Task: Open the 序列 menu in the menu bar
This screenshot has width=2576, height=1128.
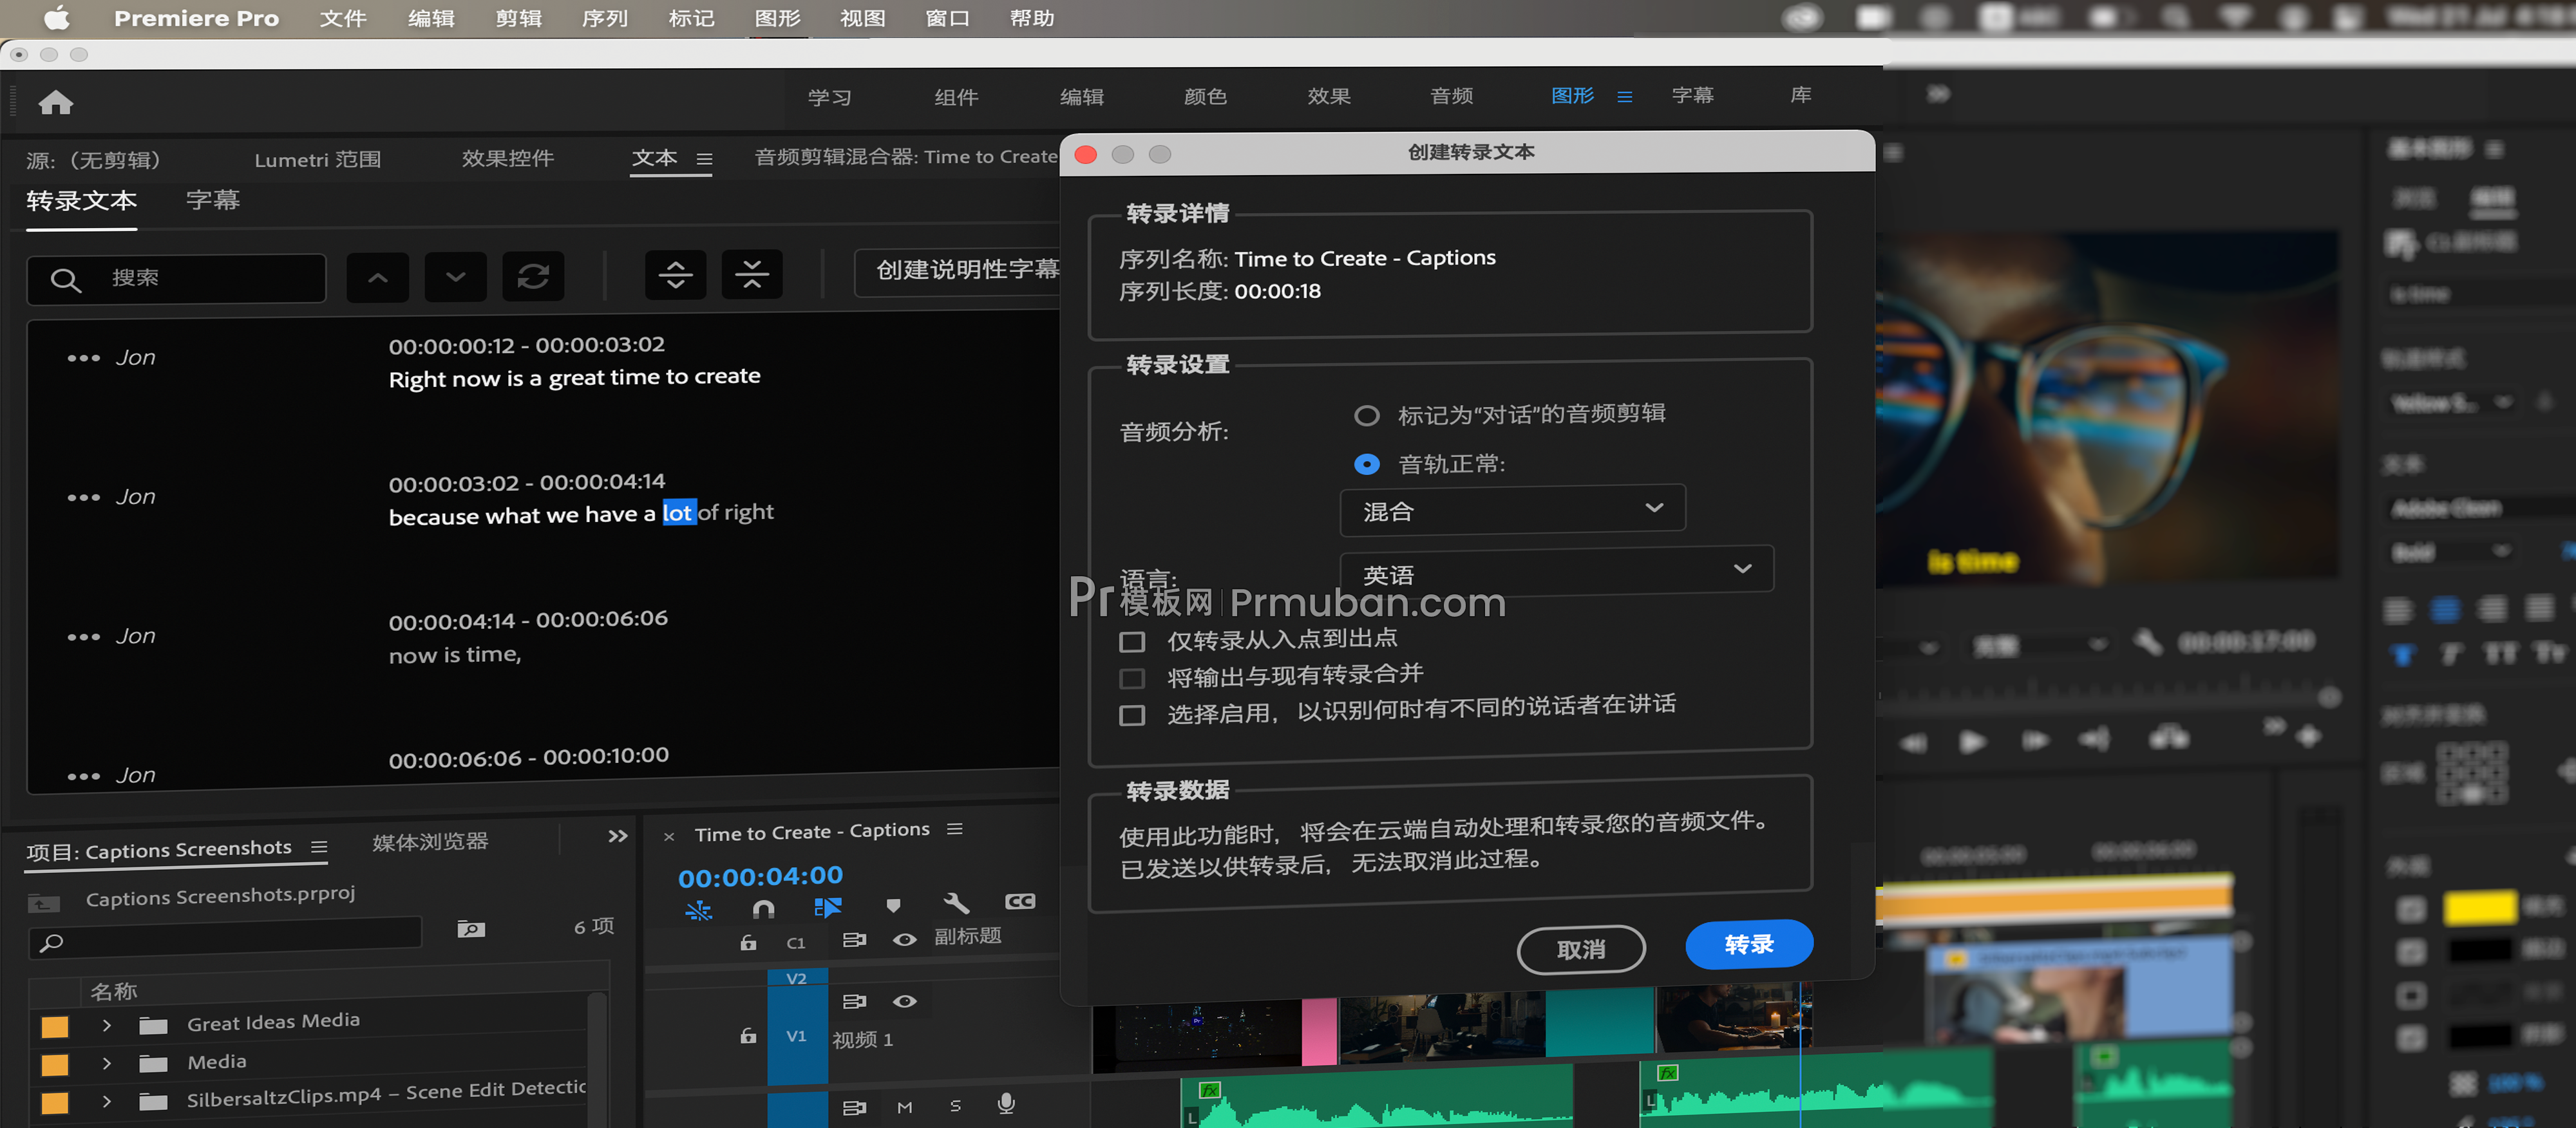Action: point(605,18)
